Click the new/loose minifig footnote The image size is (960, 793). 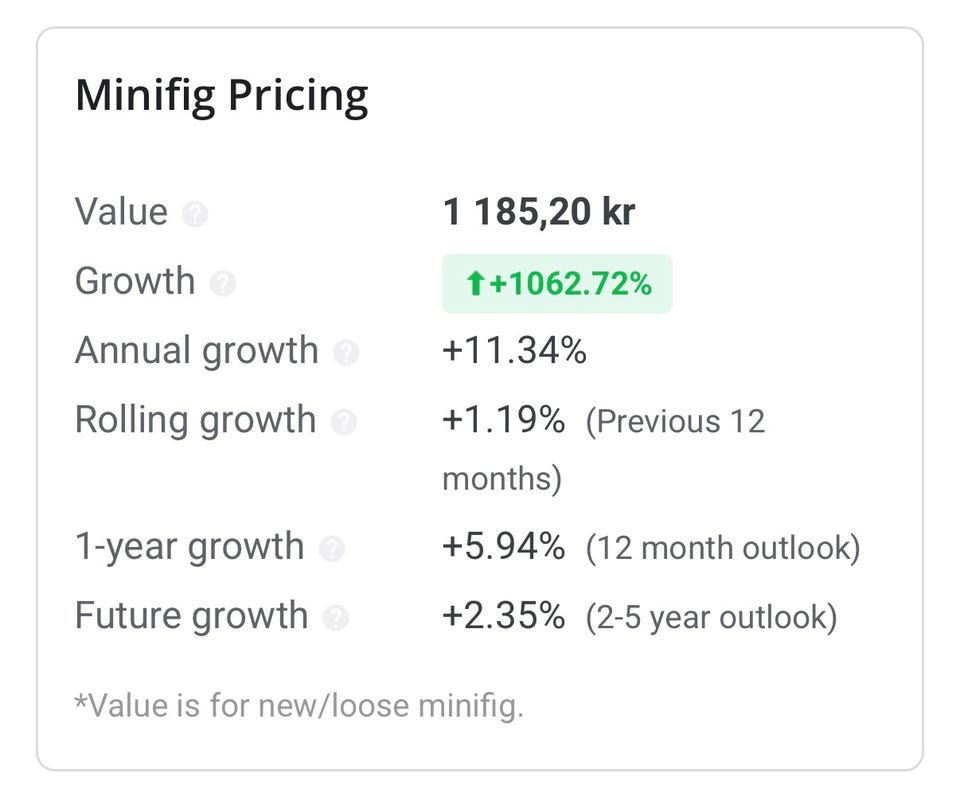pyautogui.click(x=299, y=705)
